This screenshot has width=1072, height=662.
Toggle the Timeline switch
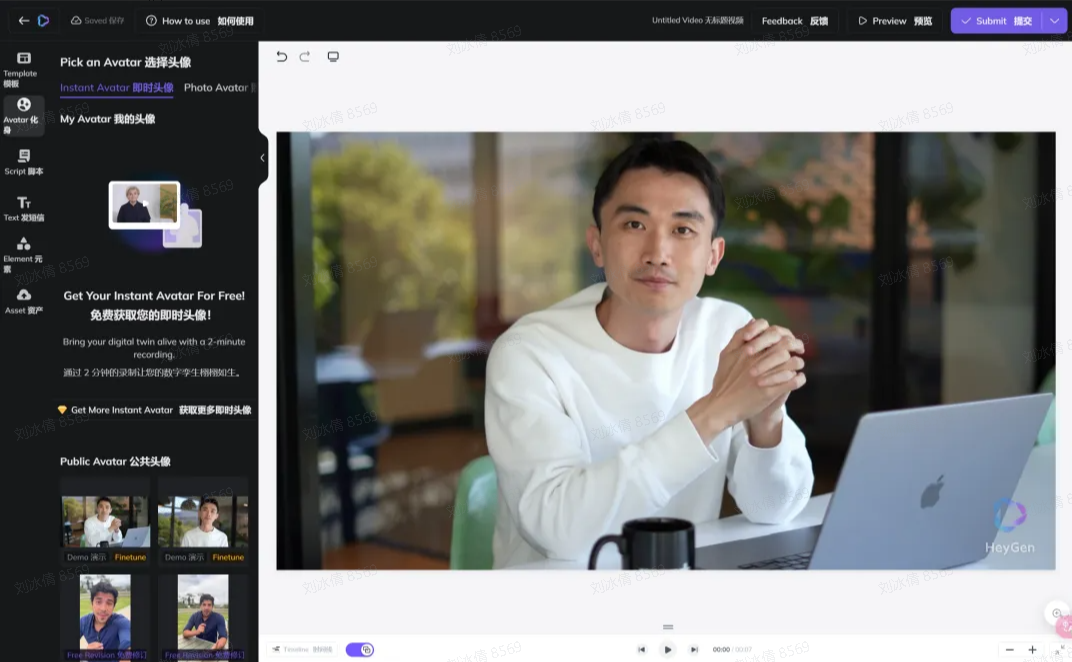point(359,649)
